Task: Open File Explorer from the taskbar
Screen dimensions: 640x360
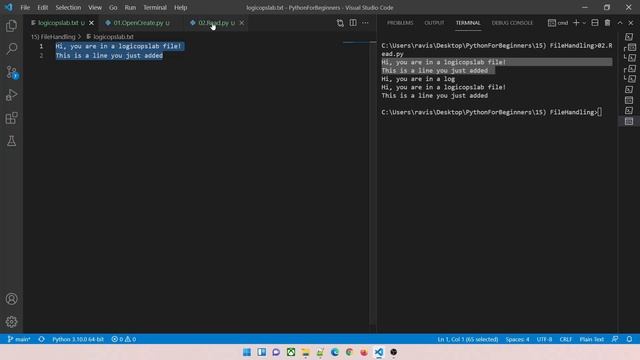Action: [305, 352]
